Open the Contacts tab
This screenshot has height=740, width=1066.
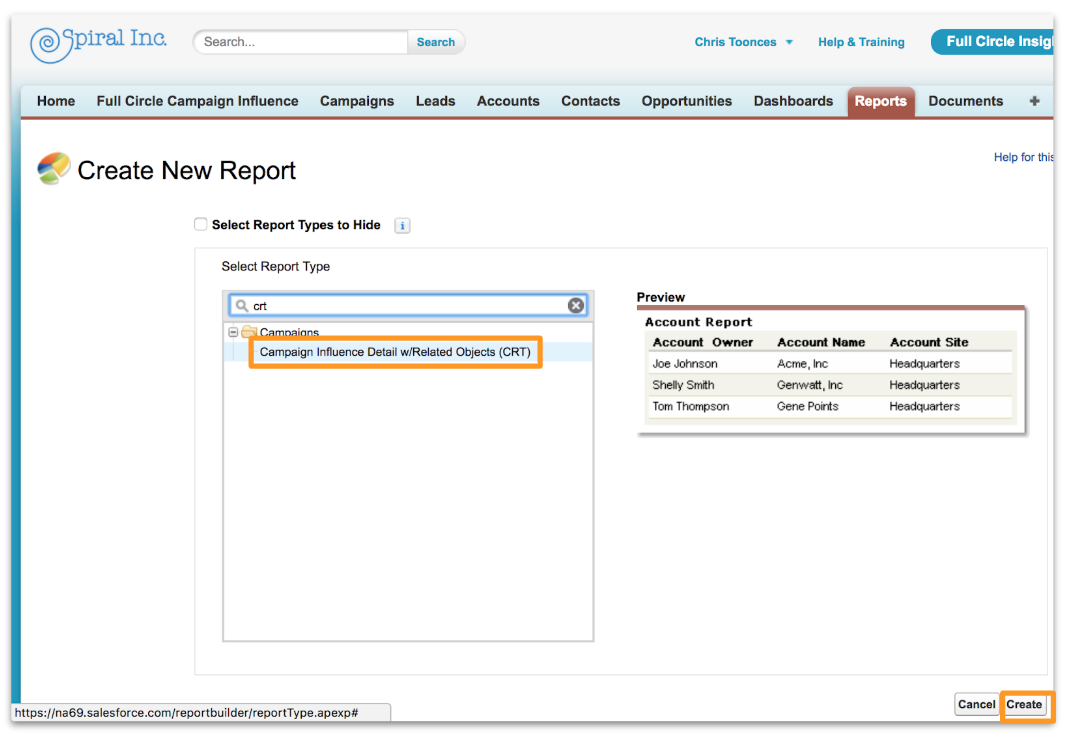tap(590, 101)
